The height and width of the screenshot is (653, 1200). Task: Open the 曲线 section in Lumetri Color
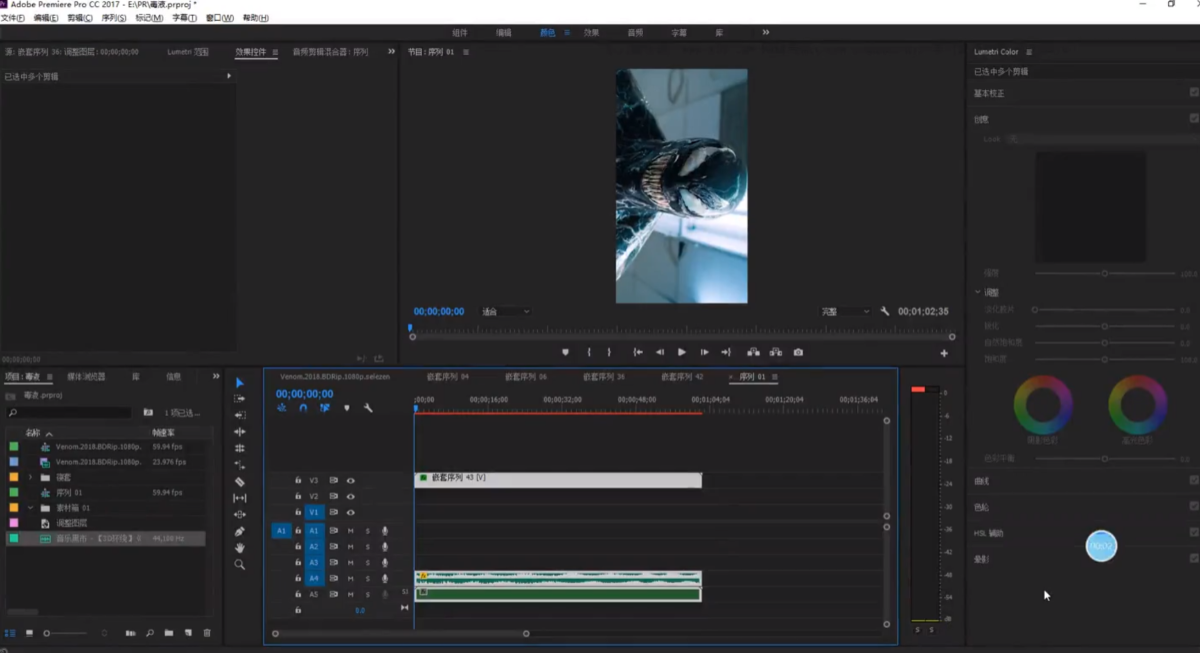click(x=982, y=481)
